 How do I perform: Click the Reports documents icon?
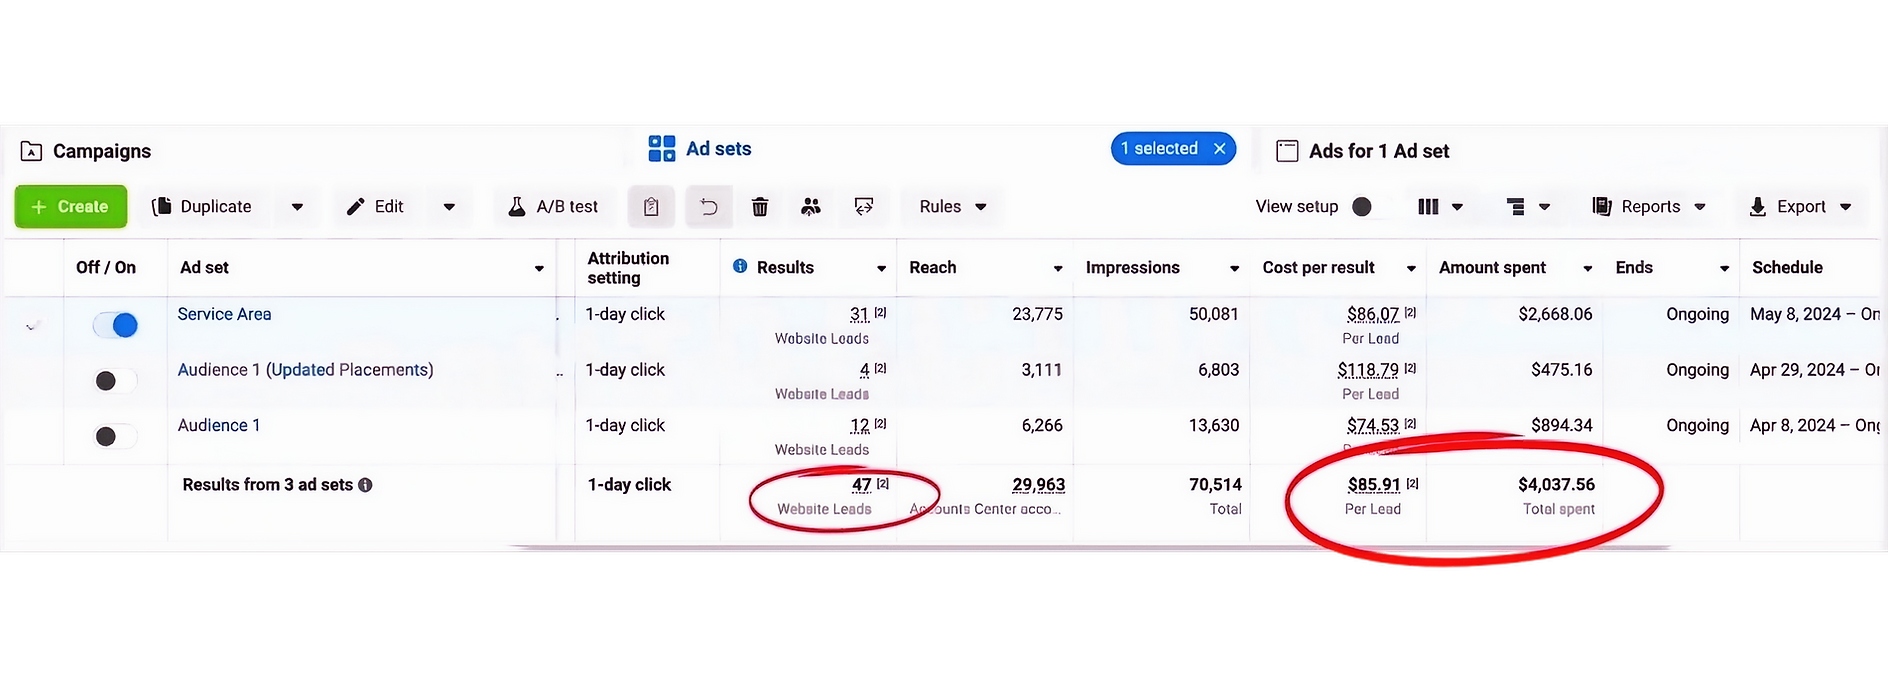1602,207
